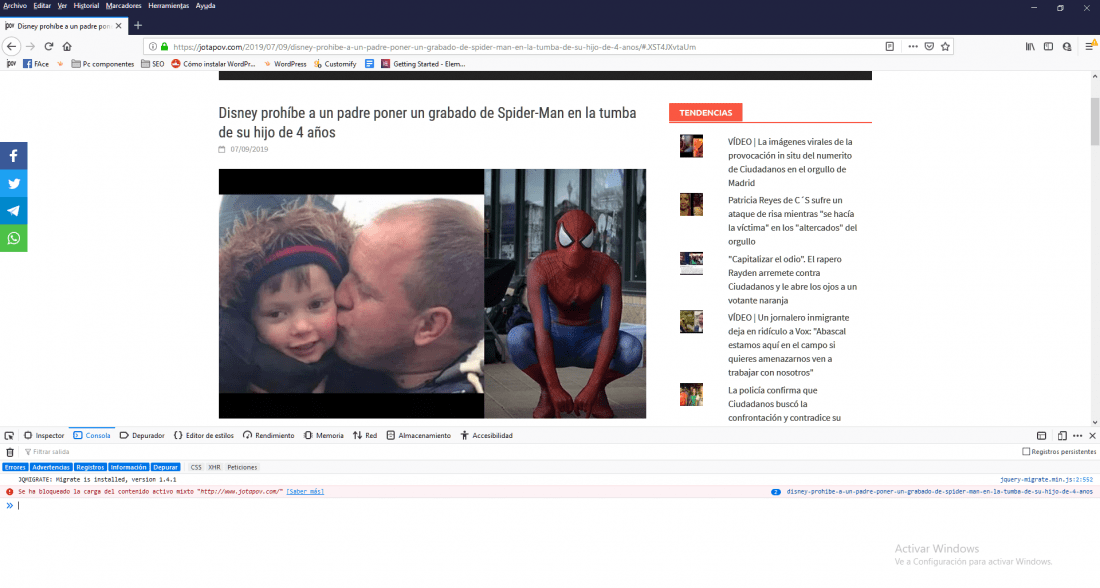Open the Firefox account icon
Image resolution: width=1100 pixels, height=588 pixels.
click(x=1067, y=46)
